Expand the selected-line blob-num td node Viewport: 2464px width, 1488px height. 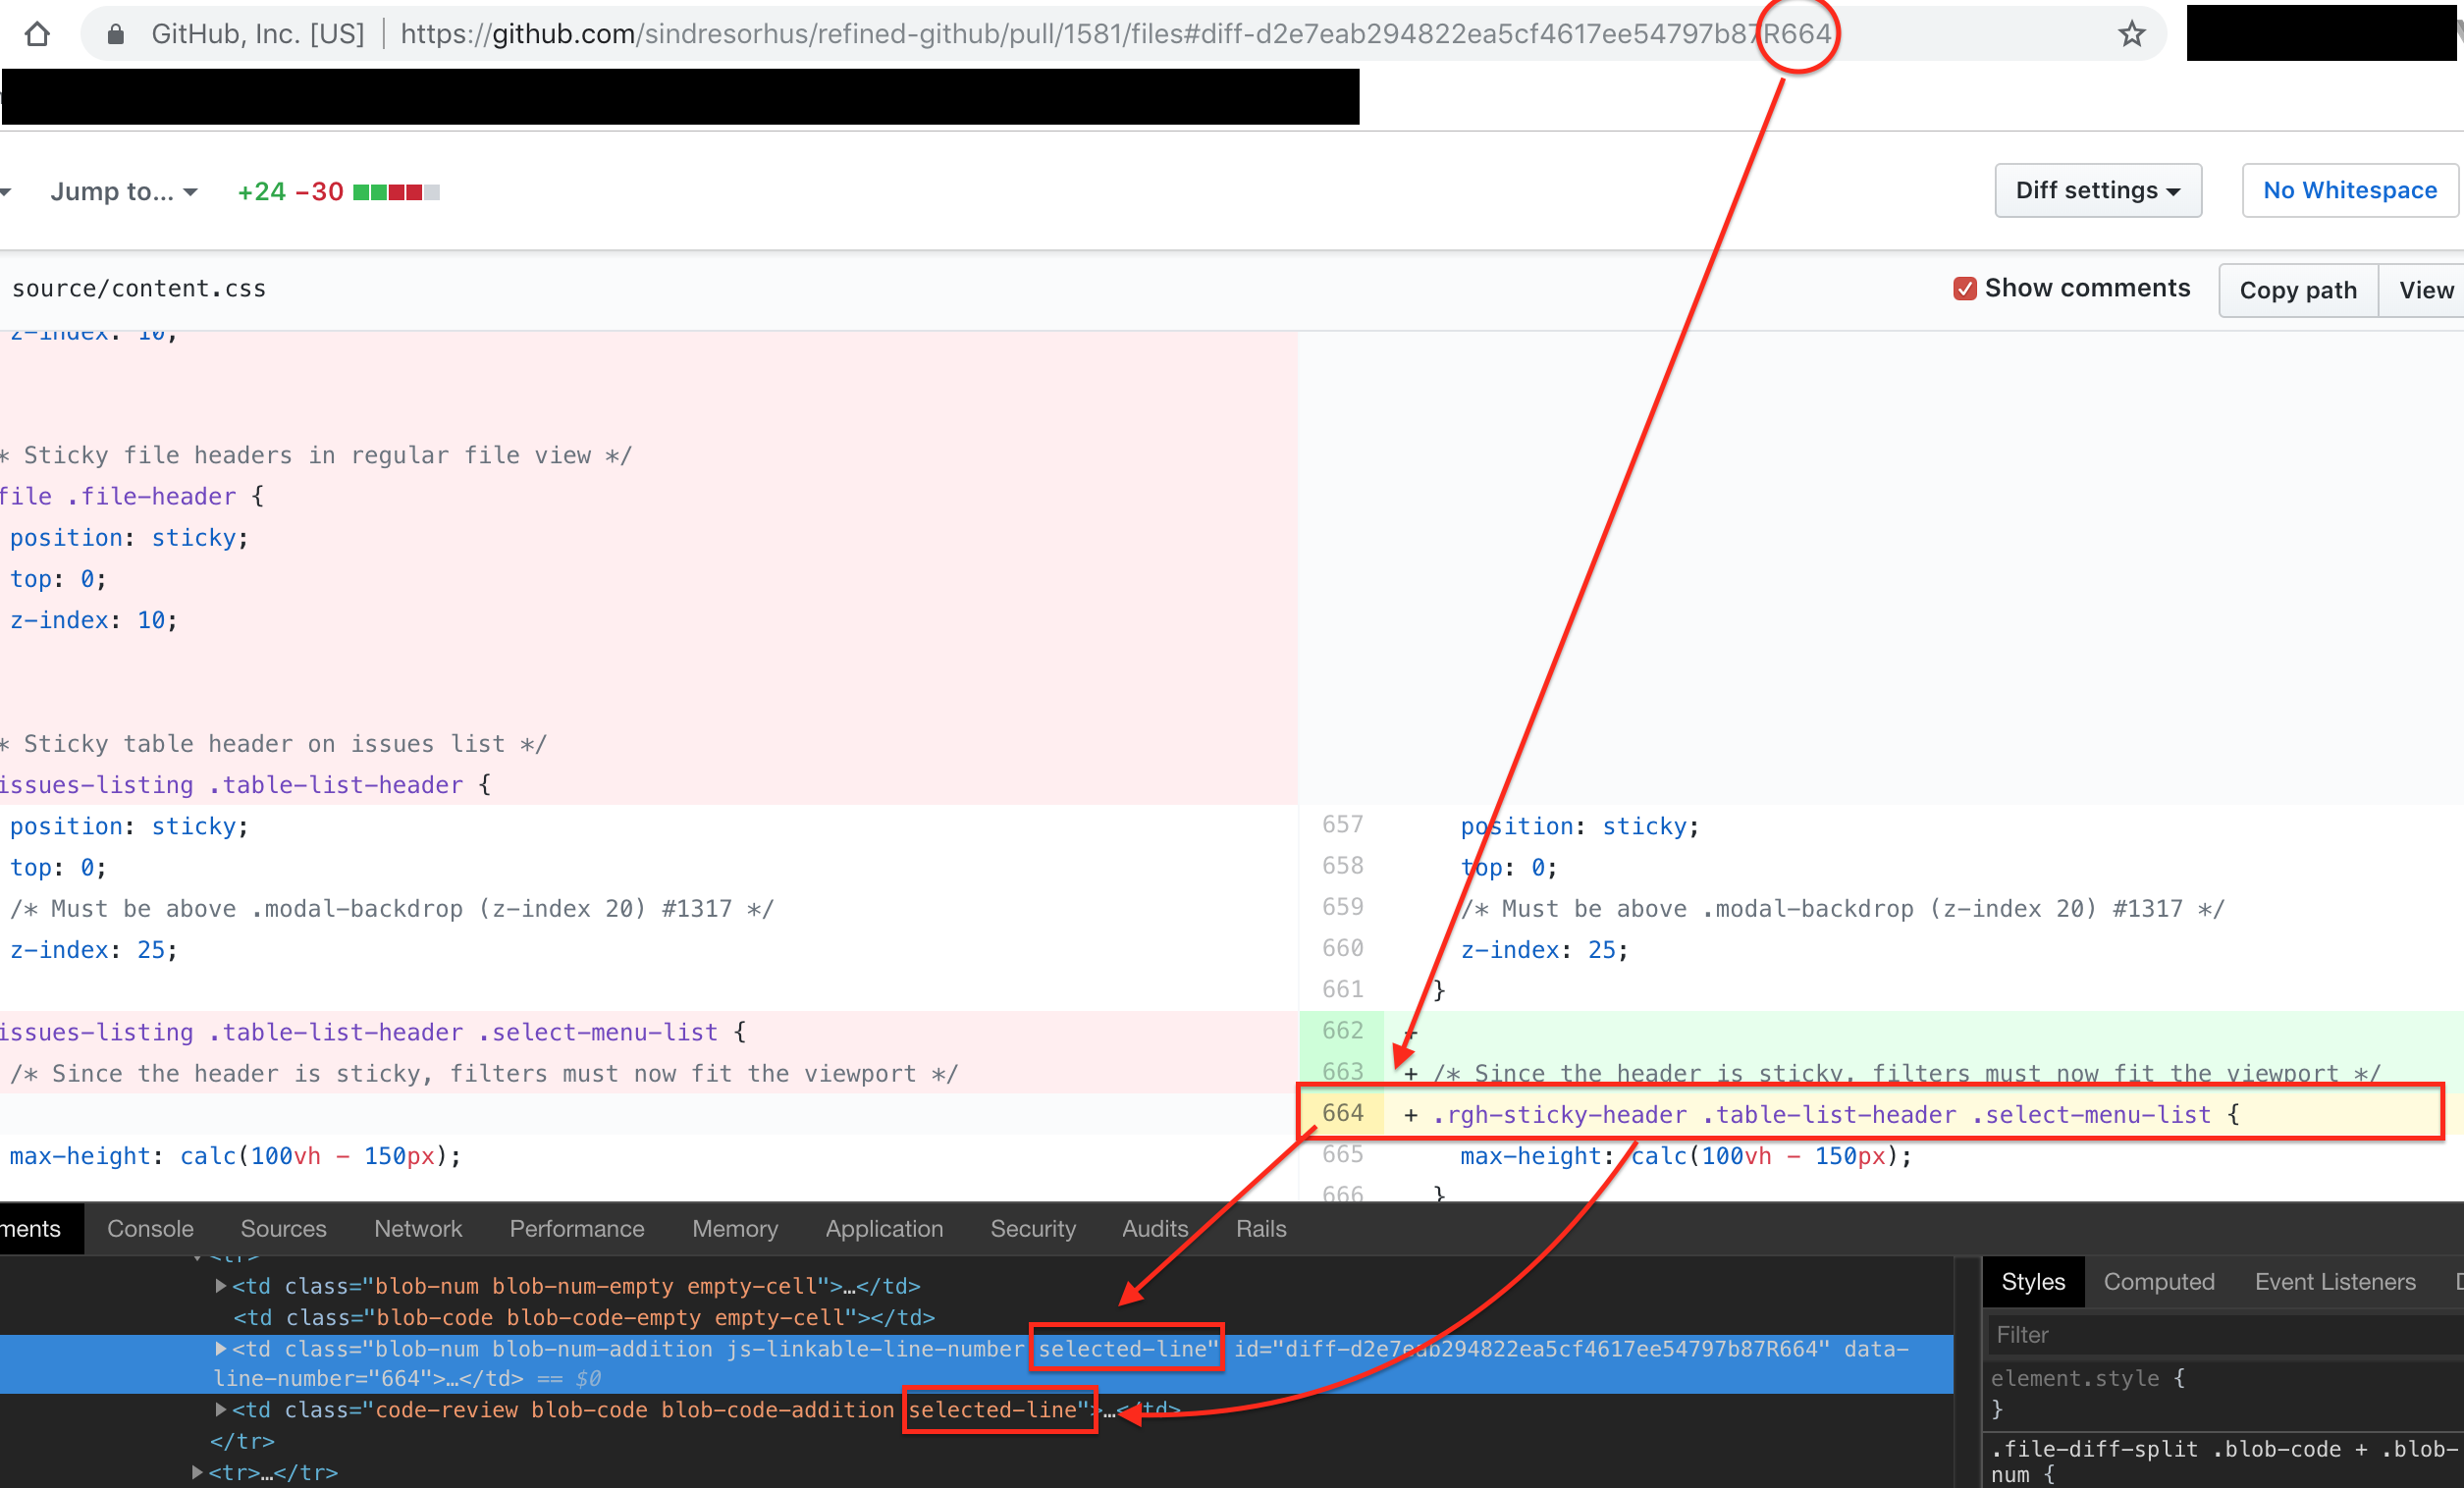[220, 1349]
